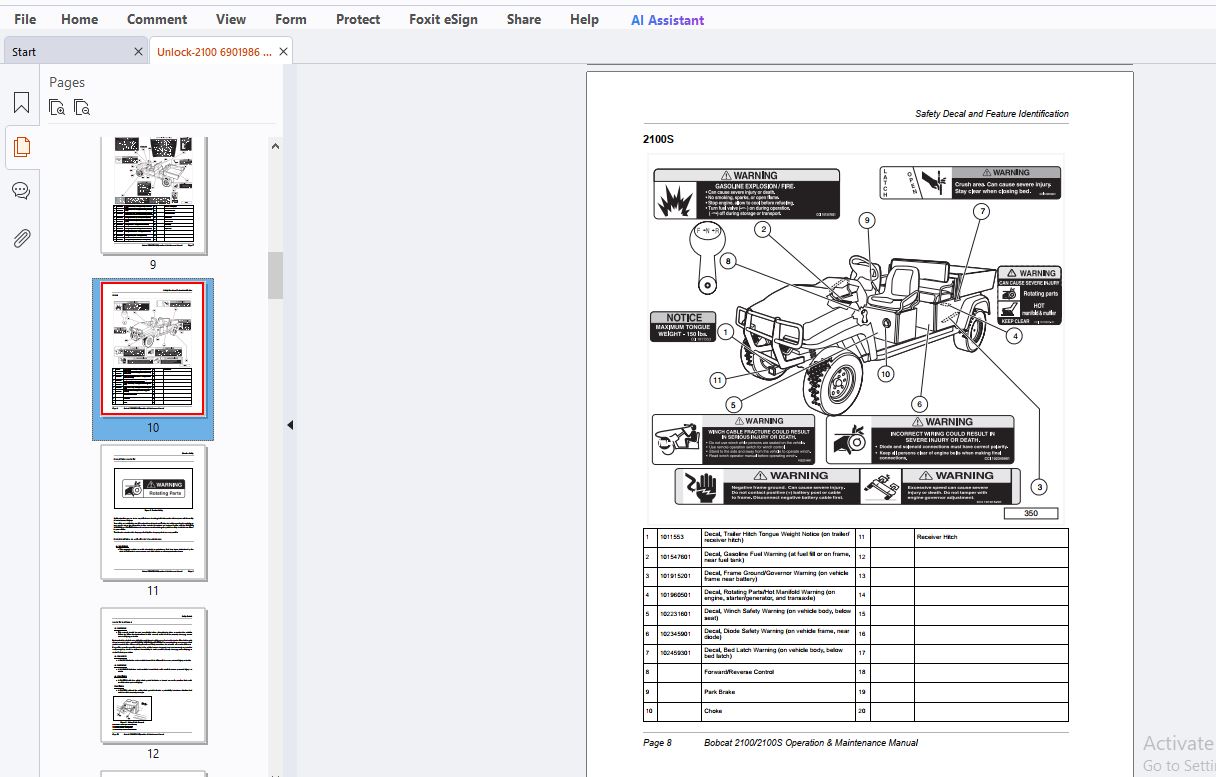
Task: Click the thumbnail panel scroll-up arrow
Action: coord(275,145)
